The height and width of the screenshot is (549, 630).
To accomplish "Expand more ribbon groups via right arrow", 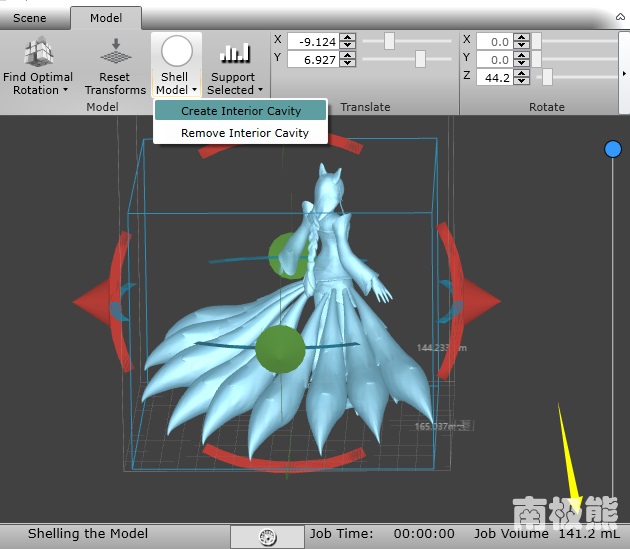I will 624,73.
